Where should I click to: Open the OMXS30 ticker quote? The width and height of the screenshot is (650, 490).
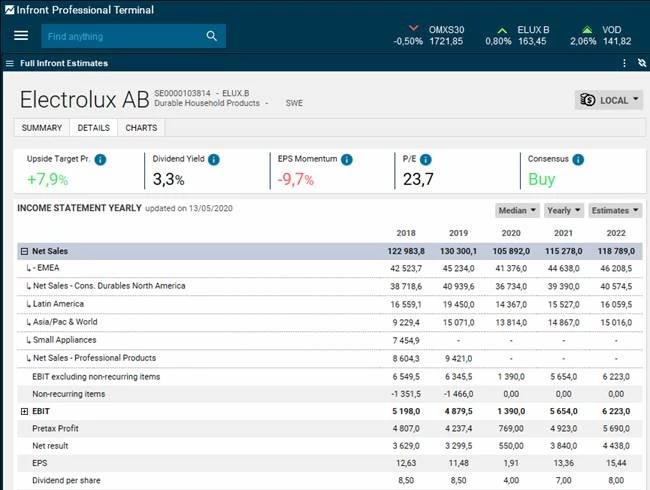click(429, 36)
